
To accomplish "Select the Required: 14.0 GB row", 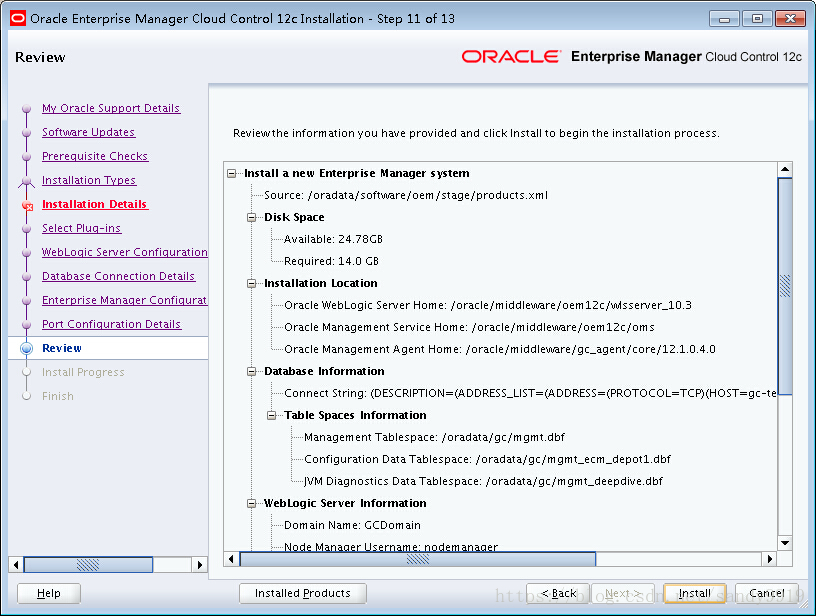I will [x=332, y=261].
